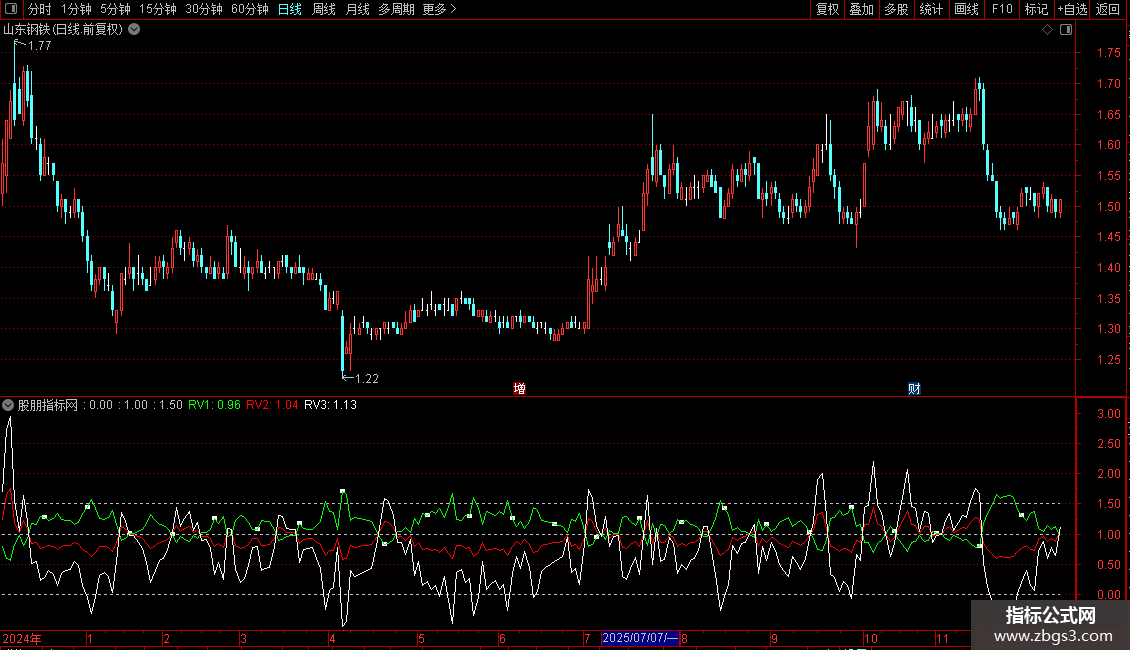This screenshot has width=1130, height=650.
Task: Click the diamond marker icon above the chart
Action: [1048, 30]
